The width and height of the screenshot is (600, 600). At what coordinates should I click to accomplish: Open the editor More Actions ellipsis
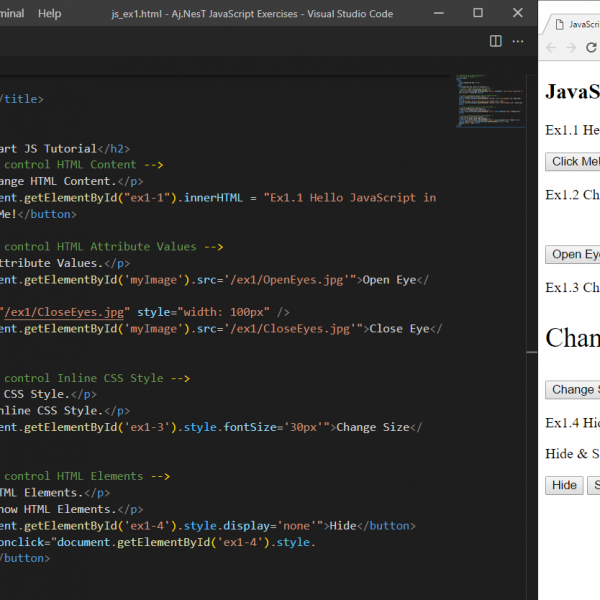(x=518, y=41)
